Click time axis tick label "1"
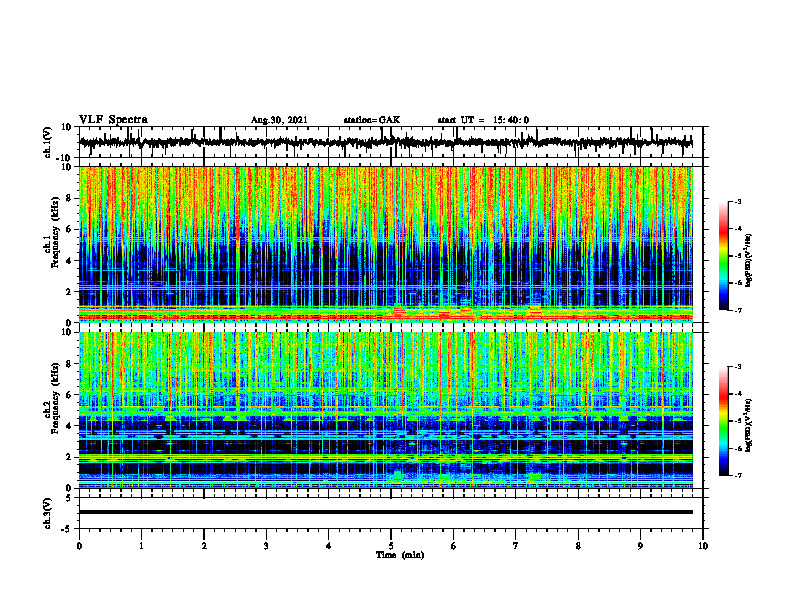Viewport: 792px width, 612px height. tap(141, 546)
